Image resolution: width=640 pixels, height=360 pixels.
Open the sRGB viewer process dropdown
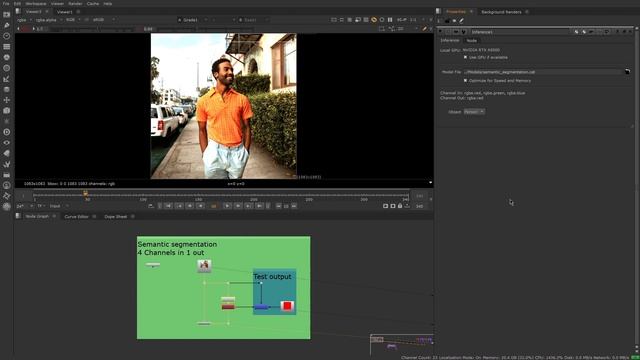(104, 20)
